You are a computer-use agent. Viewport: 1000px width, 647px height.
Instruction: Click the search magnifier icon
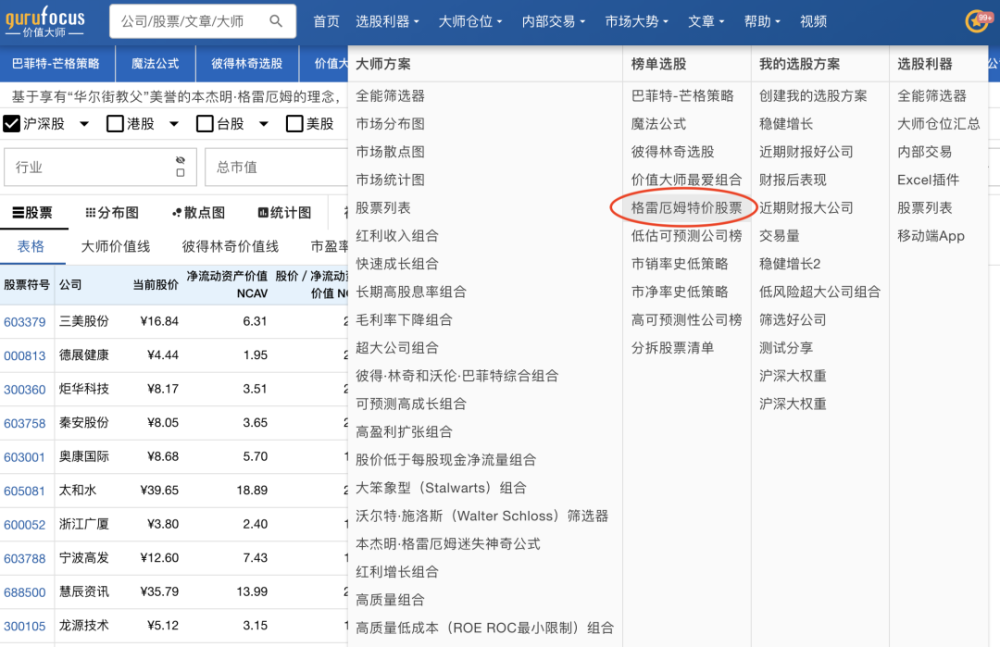[x=276, y=21]
